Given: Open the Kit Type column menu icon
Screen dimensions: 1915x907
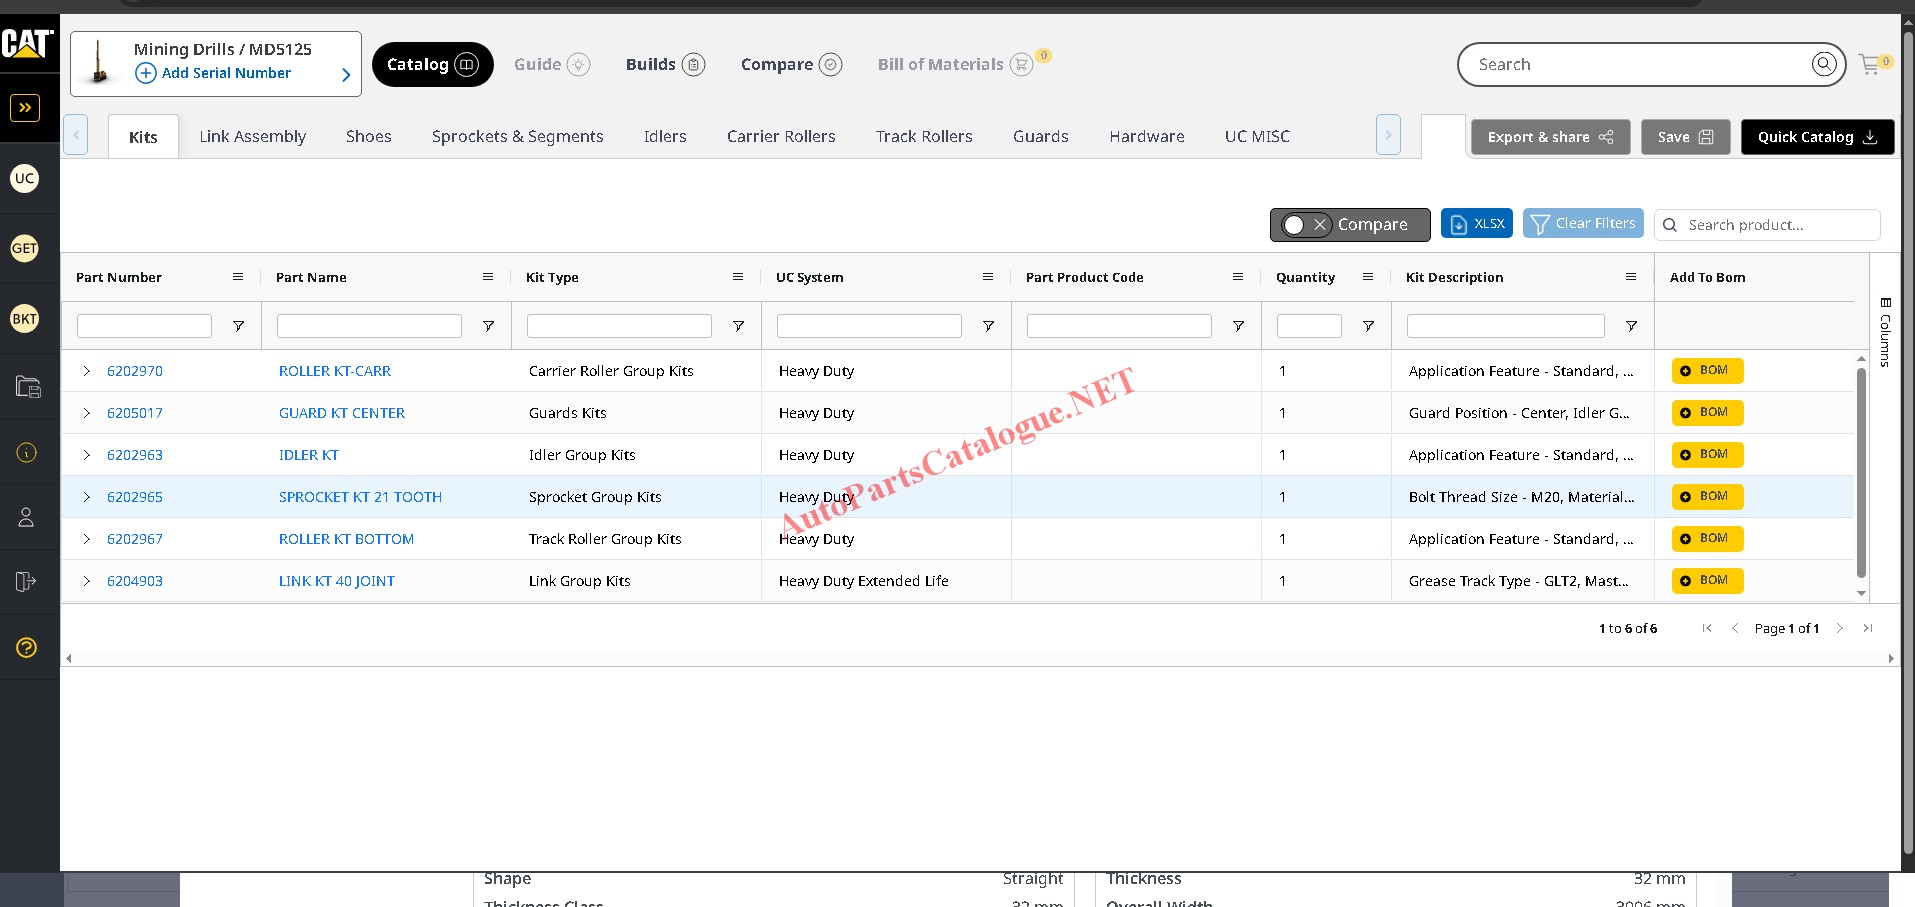Looking at the screenshot, I should 738,277.
